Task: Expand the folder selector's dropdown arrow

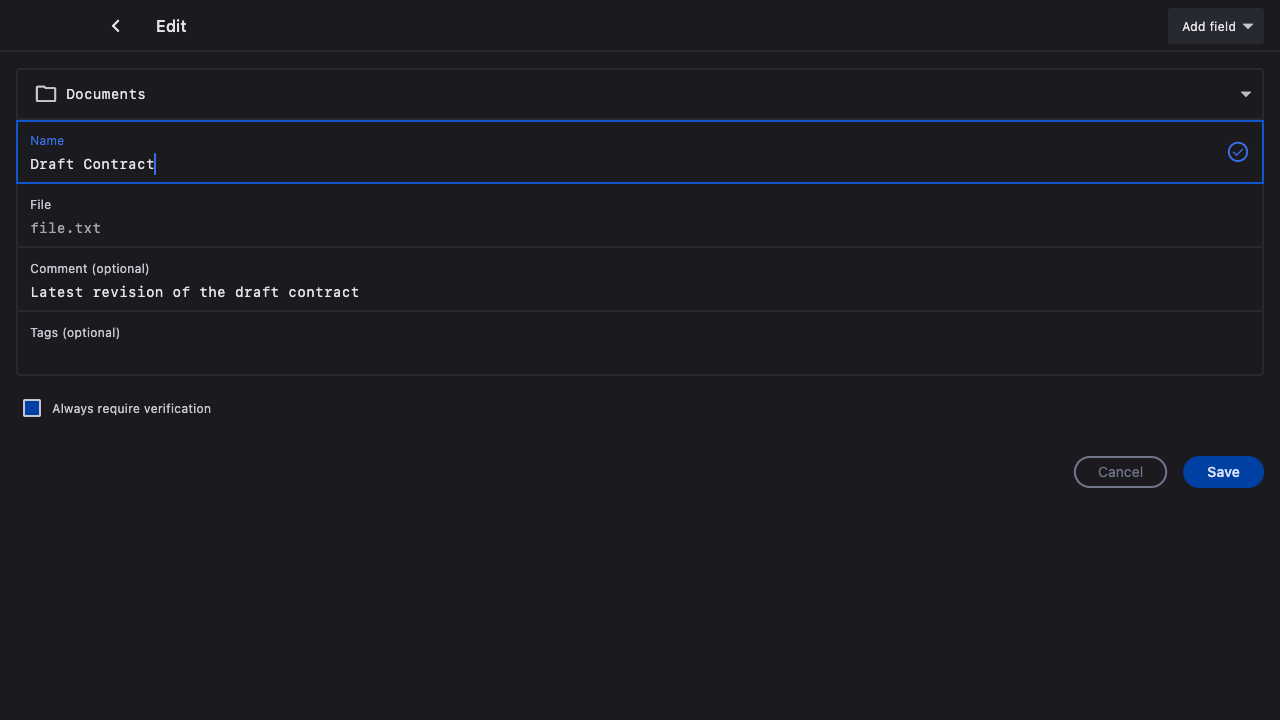Action: (1246, 94)
